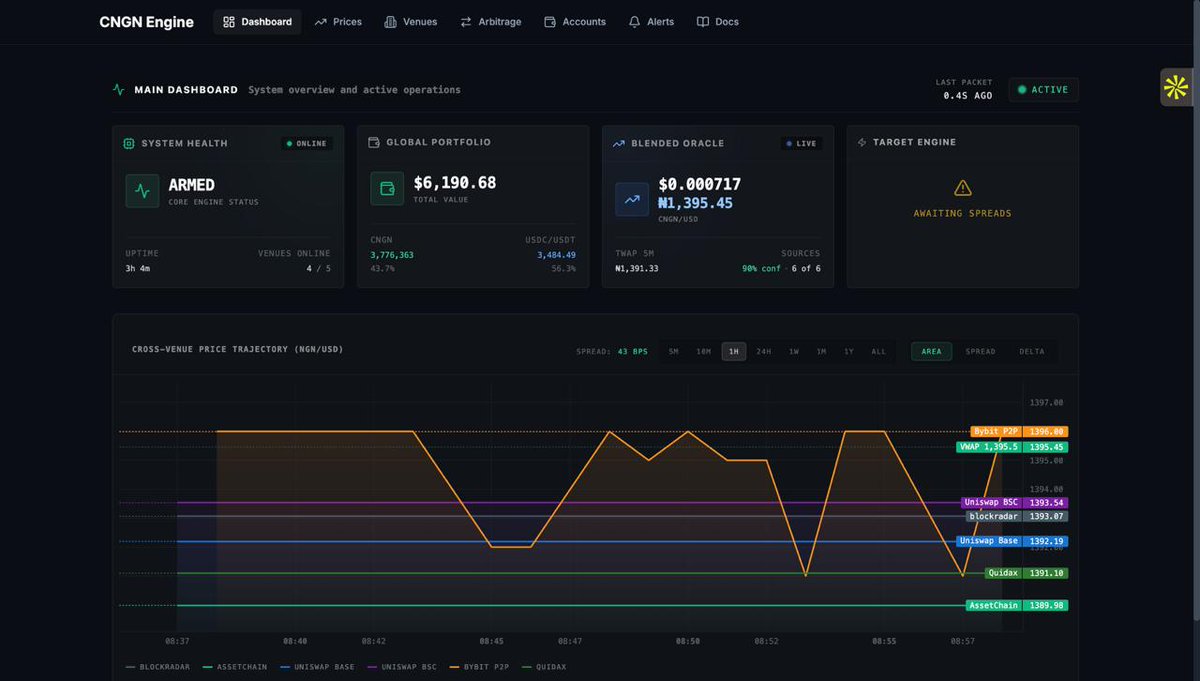This screenshot has height=681, width=1200.
Task: Select AREA chart mode
Action: coord(931,352)
